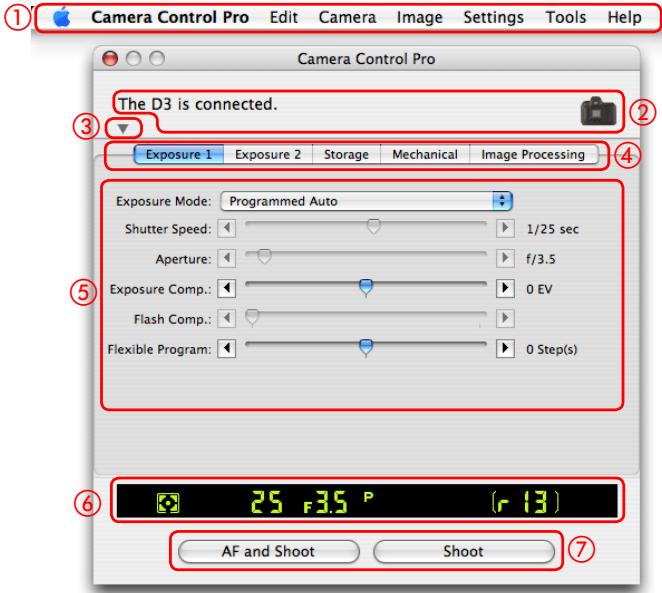The width and height of the screenshot is (662, 593).
Task: Click the AF and Shoot button
Action: point(269,551)
